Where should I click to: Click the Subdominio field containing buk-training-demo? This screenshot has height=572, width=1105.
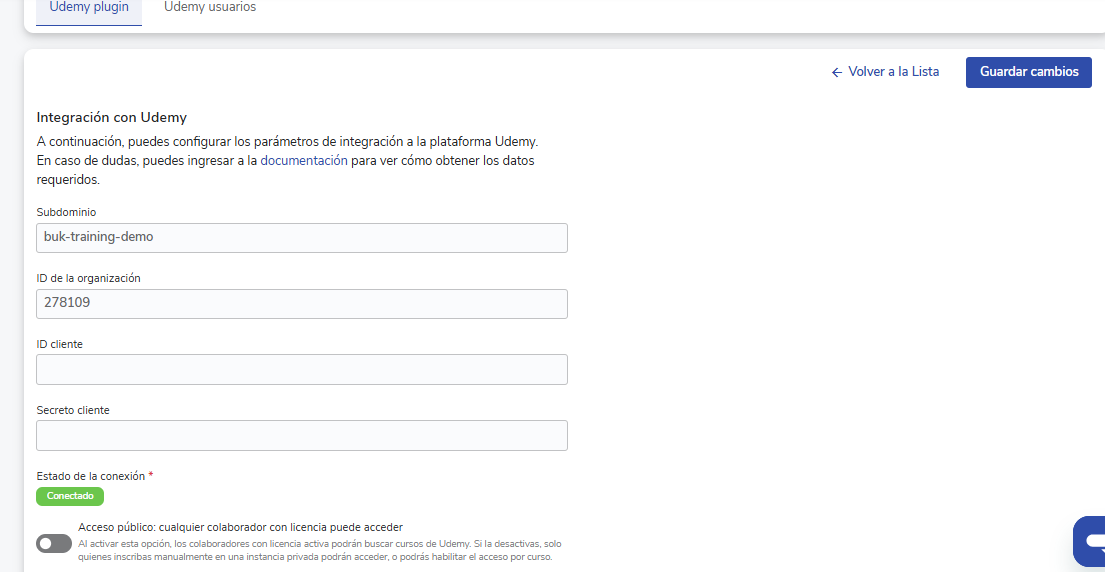[x=301, y=238]
